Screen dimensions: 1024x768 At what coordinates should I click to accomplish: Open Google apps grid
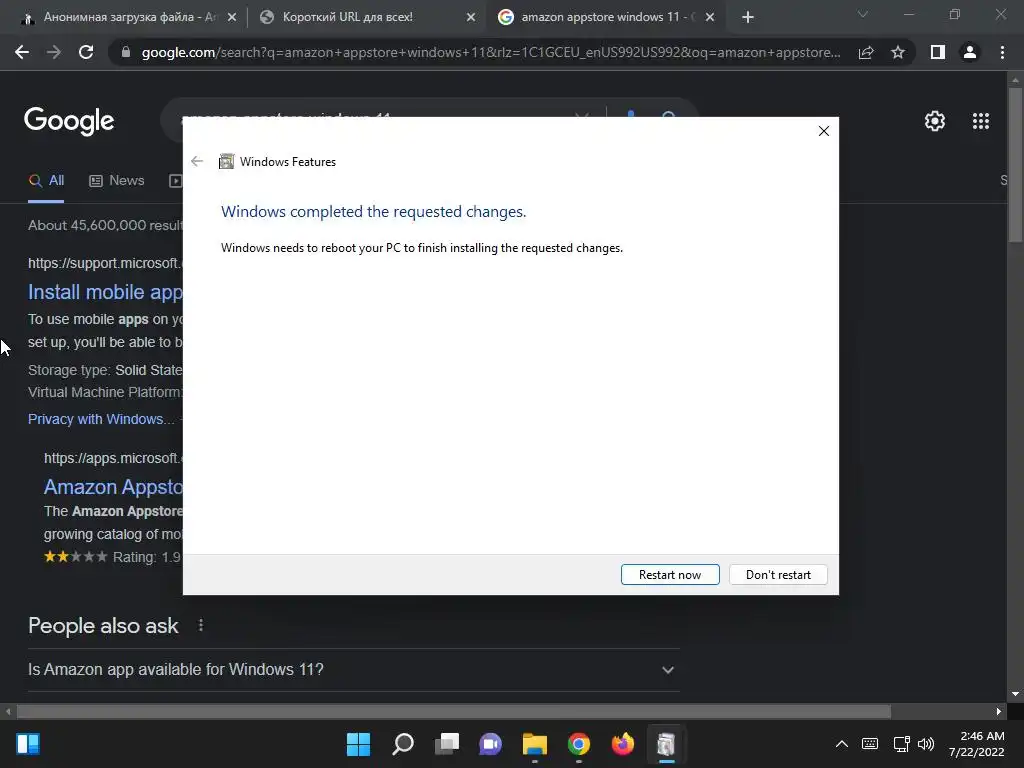[x=981, y=121]
